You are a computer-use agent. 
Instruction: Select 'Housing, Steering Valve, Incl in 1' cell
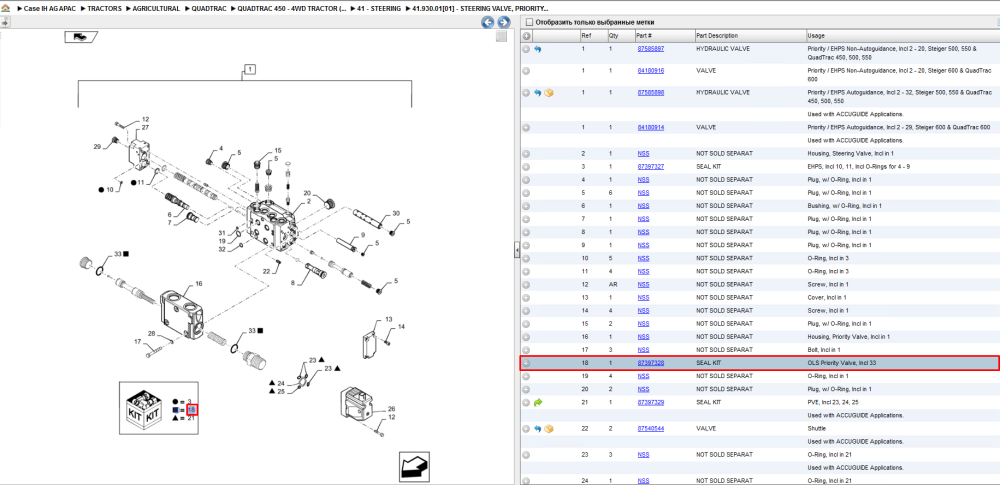(x=849, y=154)
